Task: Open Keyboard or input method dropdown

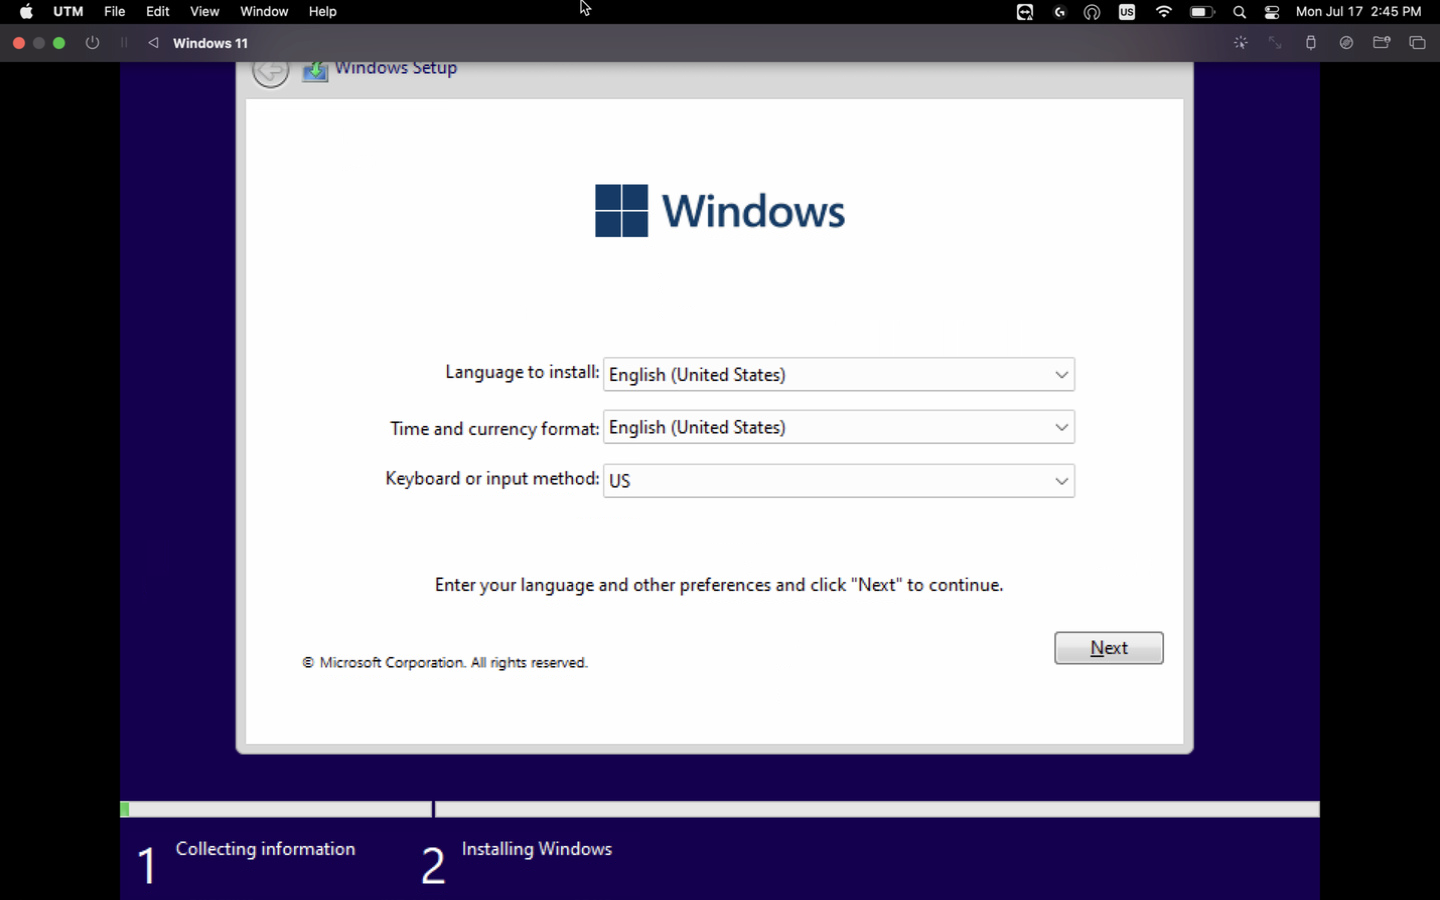Action: tap(839, 481)
